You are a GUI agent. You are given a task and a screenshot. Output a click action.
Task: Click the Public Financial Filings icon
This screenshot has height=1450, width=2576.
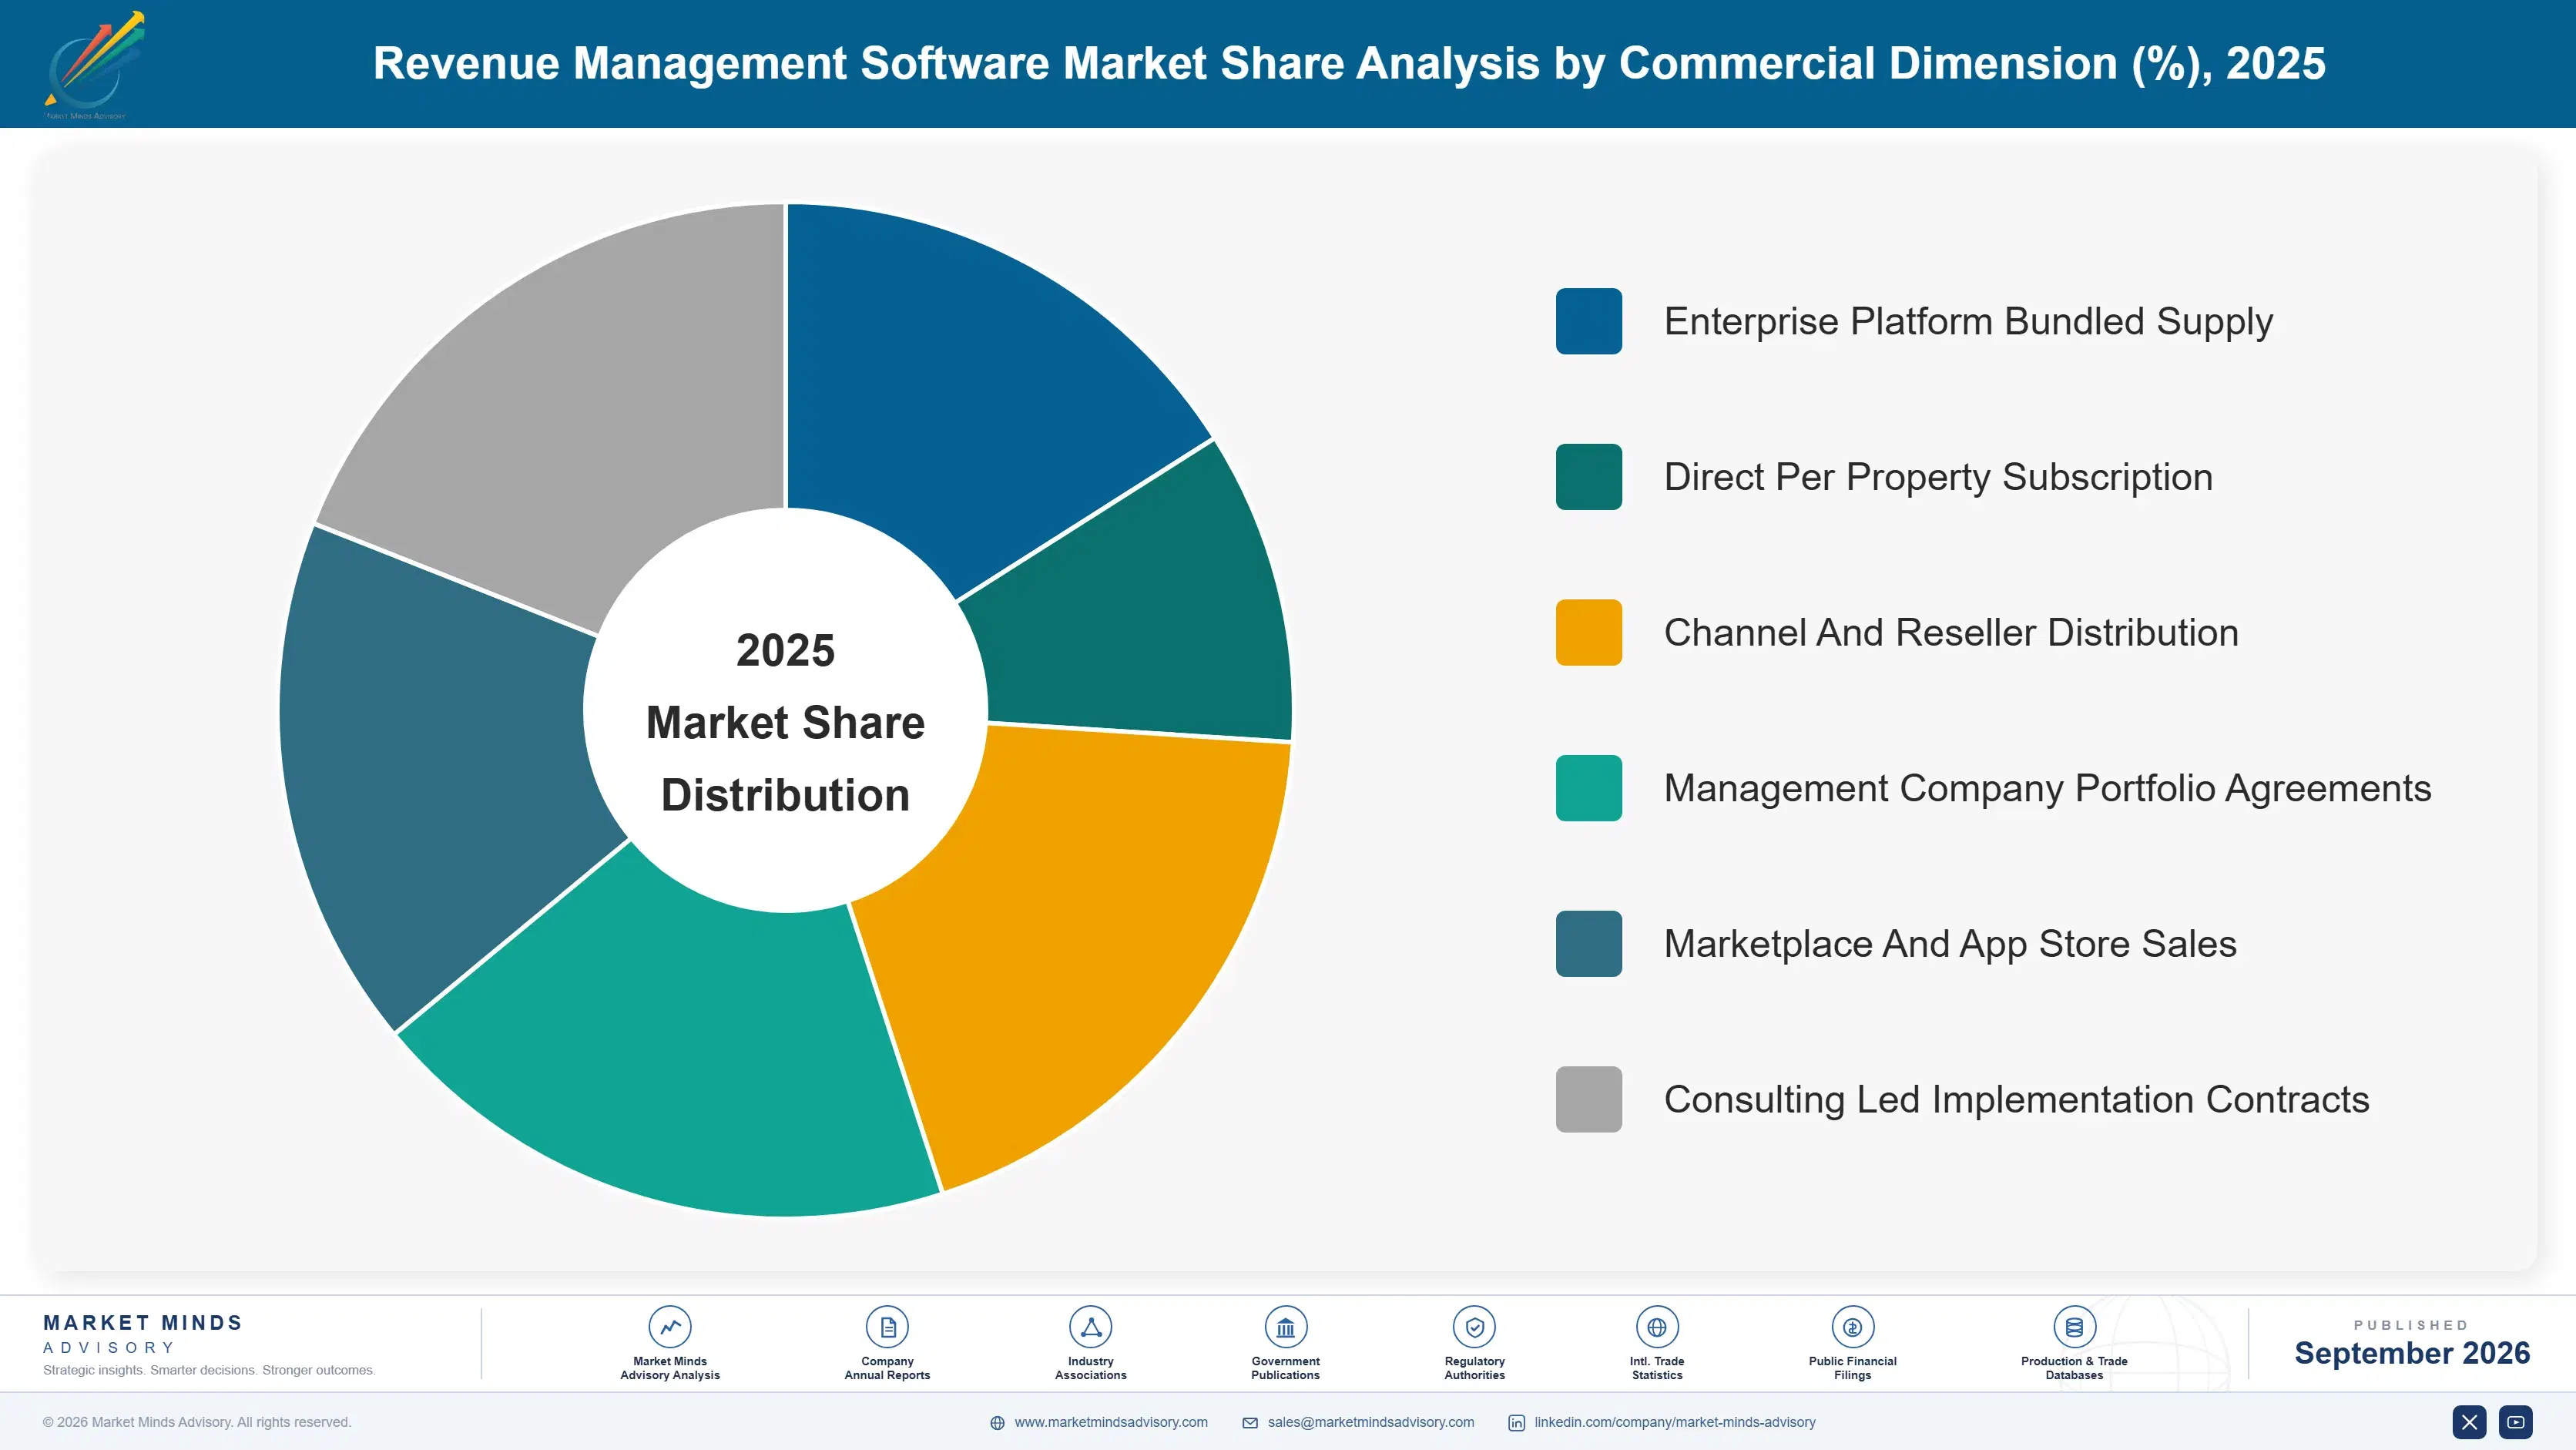(x=1852, y=1327)
